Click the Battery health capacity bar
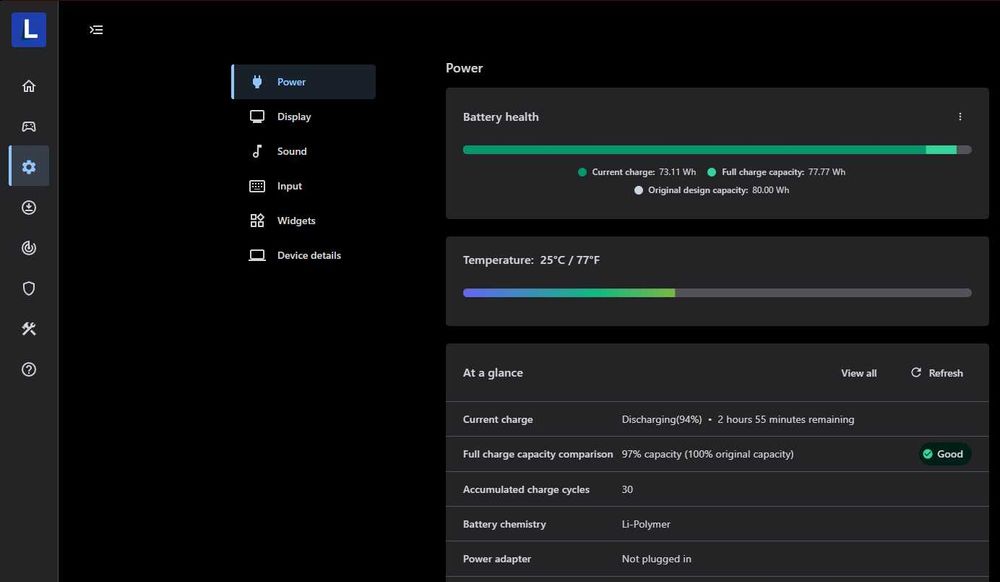Screen dimensions: 1000x582 [717, 150]
